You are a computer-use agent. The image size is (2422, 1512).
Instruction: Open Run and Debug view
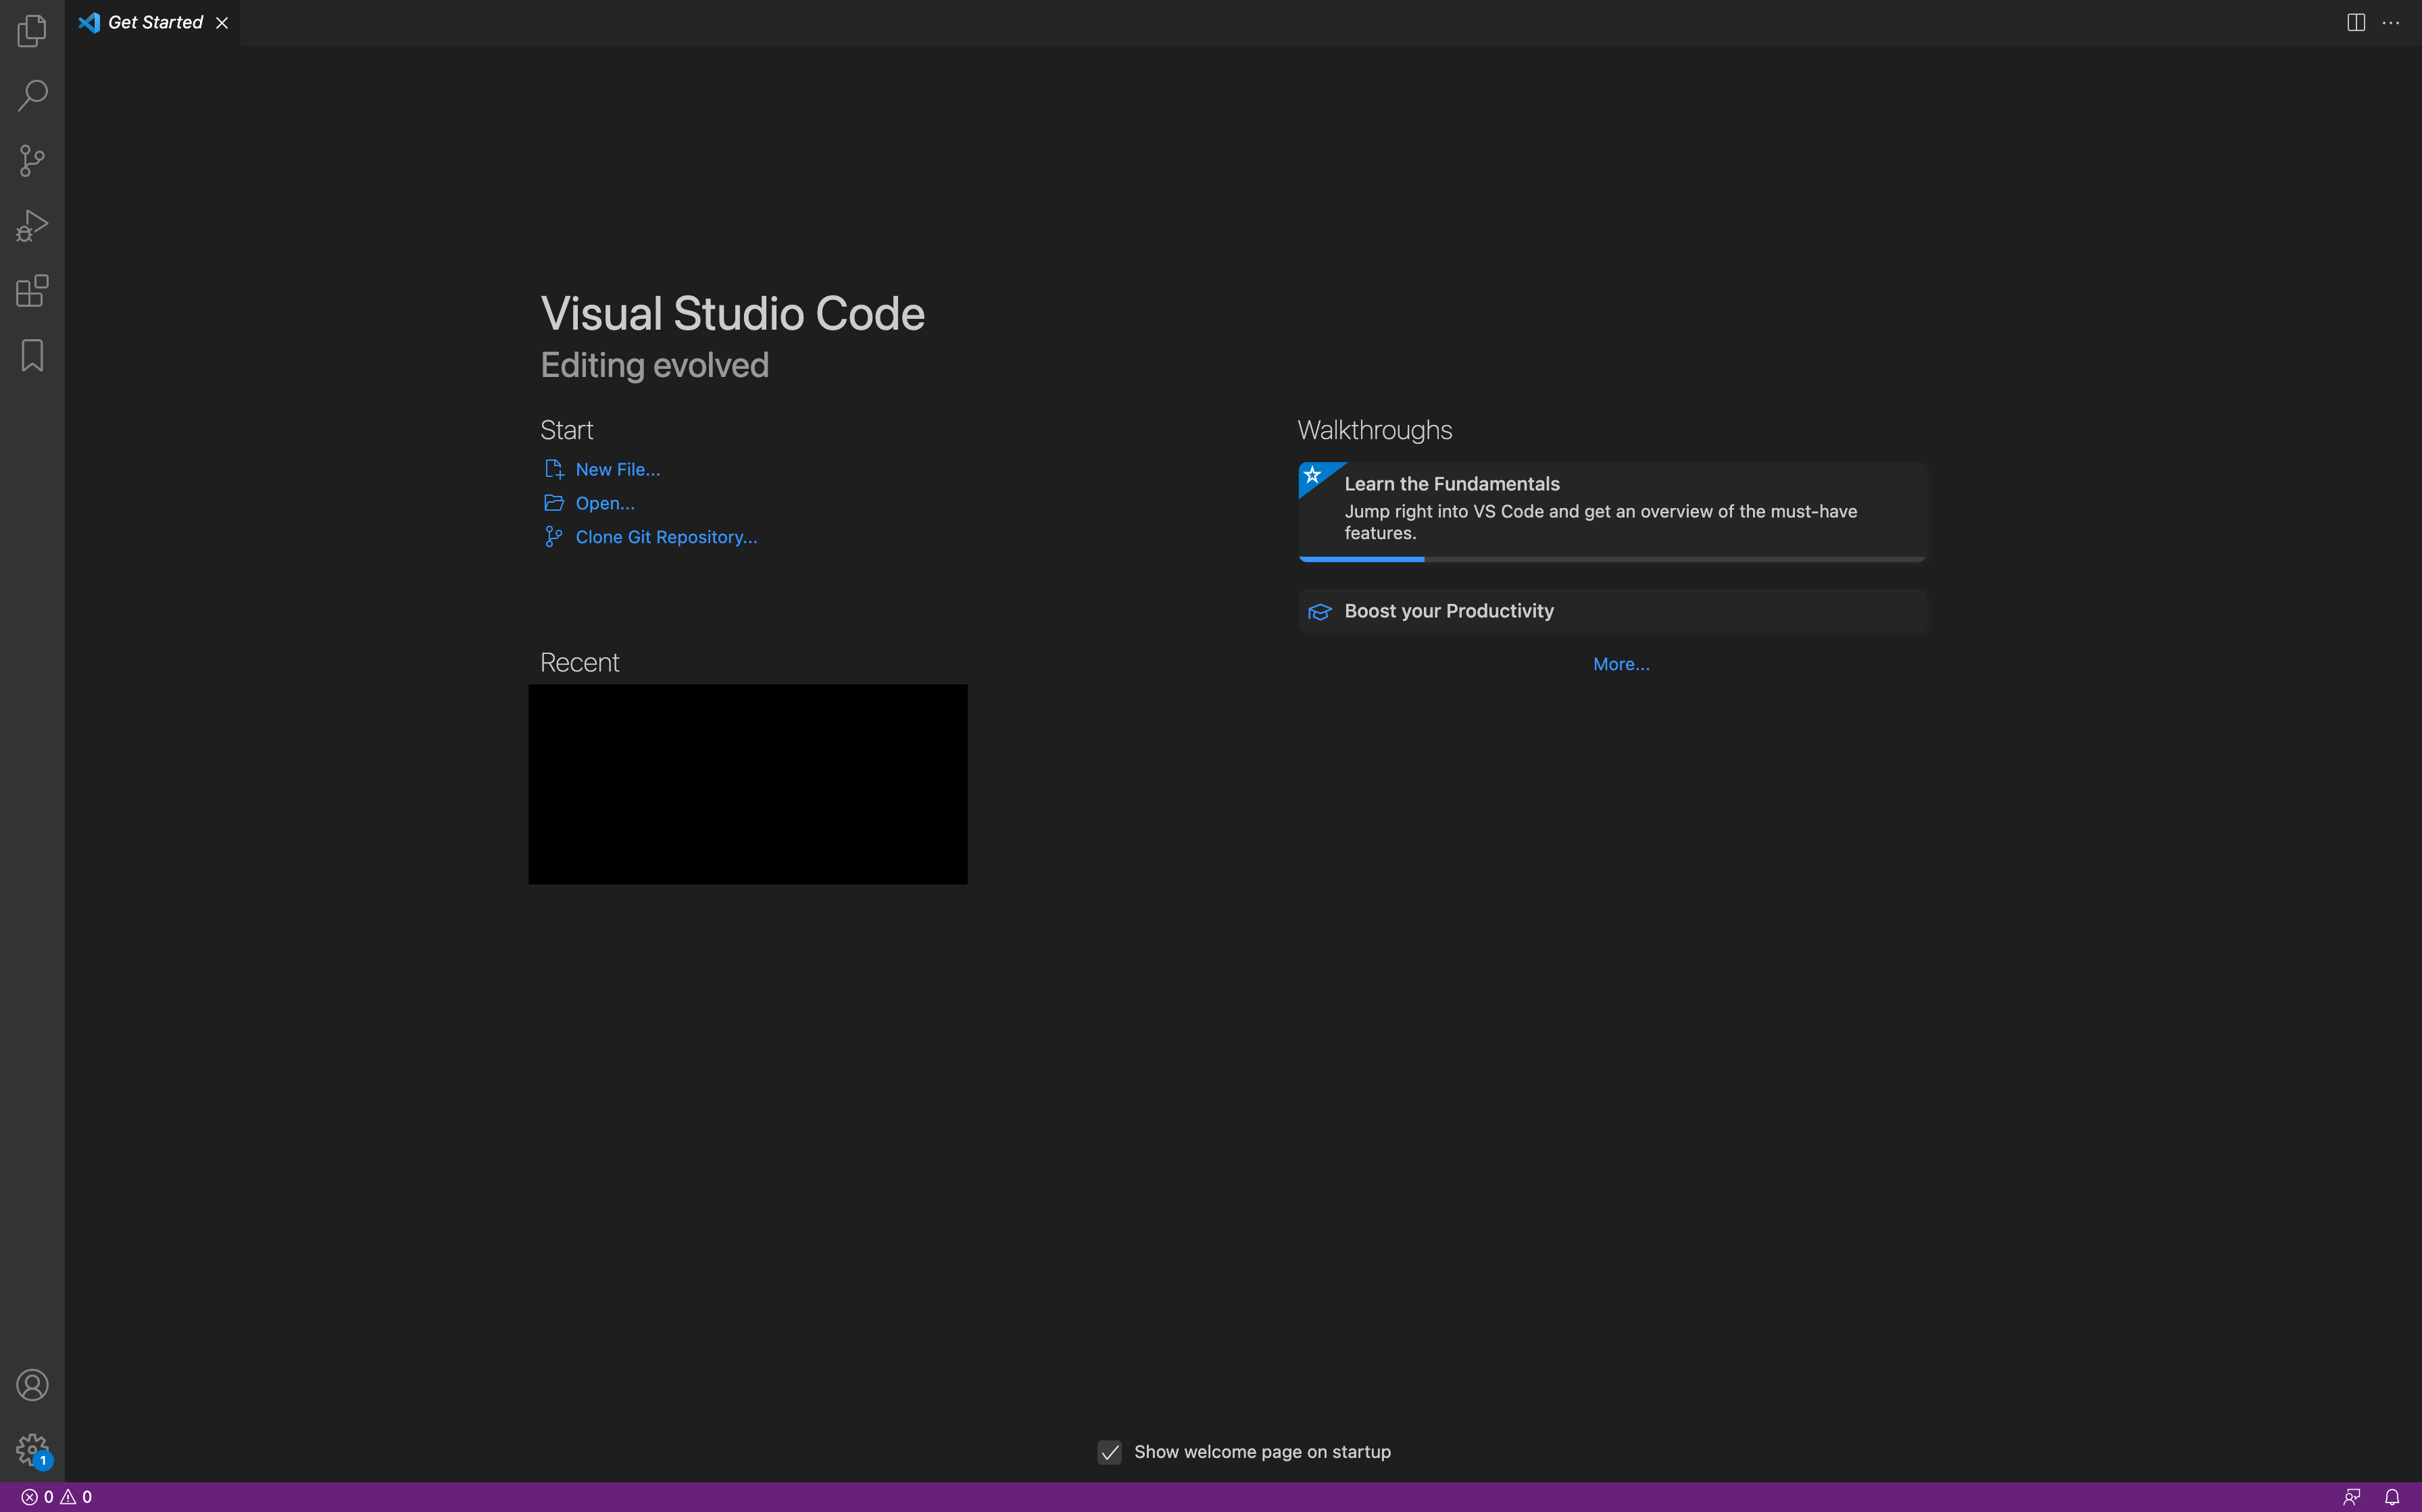[x=32, y=226]
